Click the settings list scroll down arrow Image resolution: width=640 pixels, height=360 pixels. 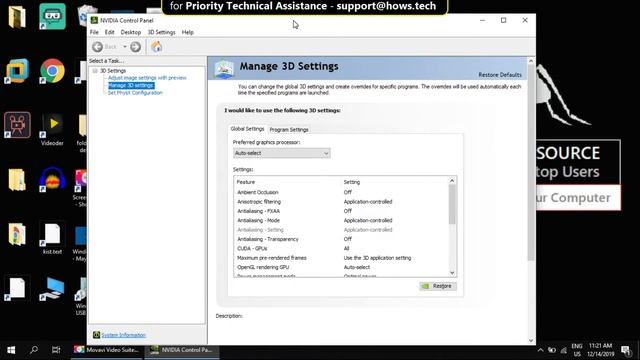(x=452, y=273)
